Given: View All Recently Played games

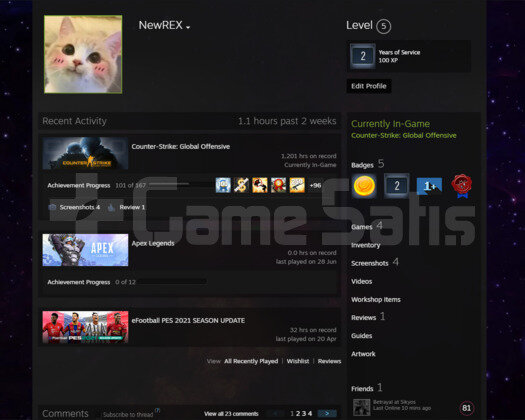Looking at the screenshot, I should 251,361.
